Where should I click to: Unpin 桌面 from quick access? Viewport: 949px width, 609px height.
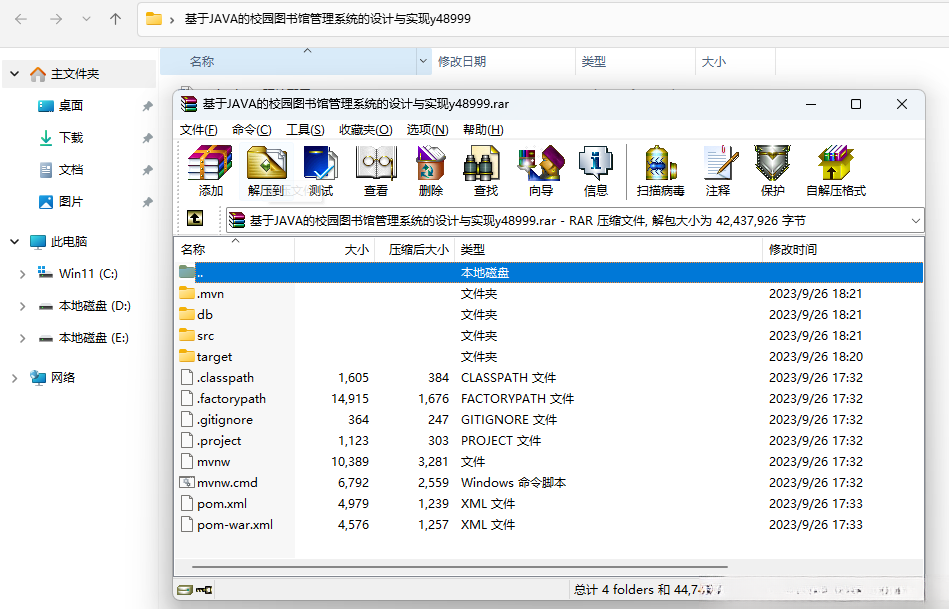tap(147, 106)
